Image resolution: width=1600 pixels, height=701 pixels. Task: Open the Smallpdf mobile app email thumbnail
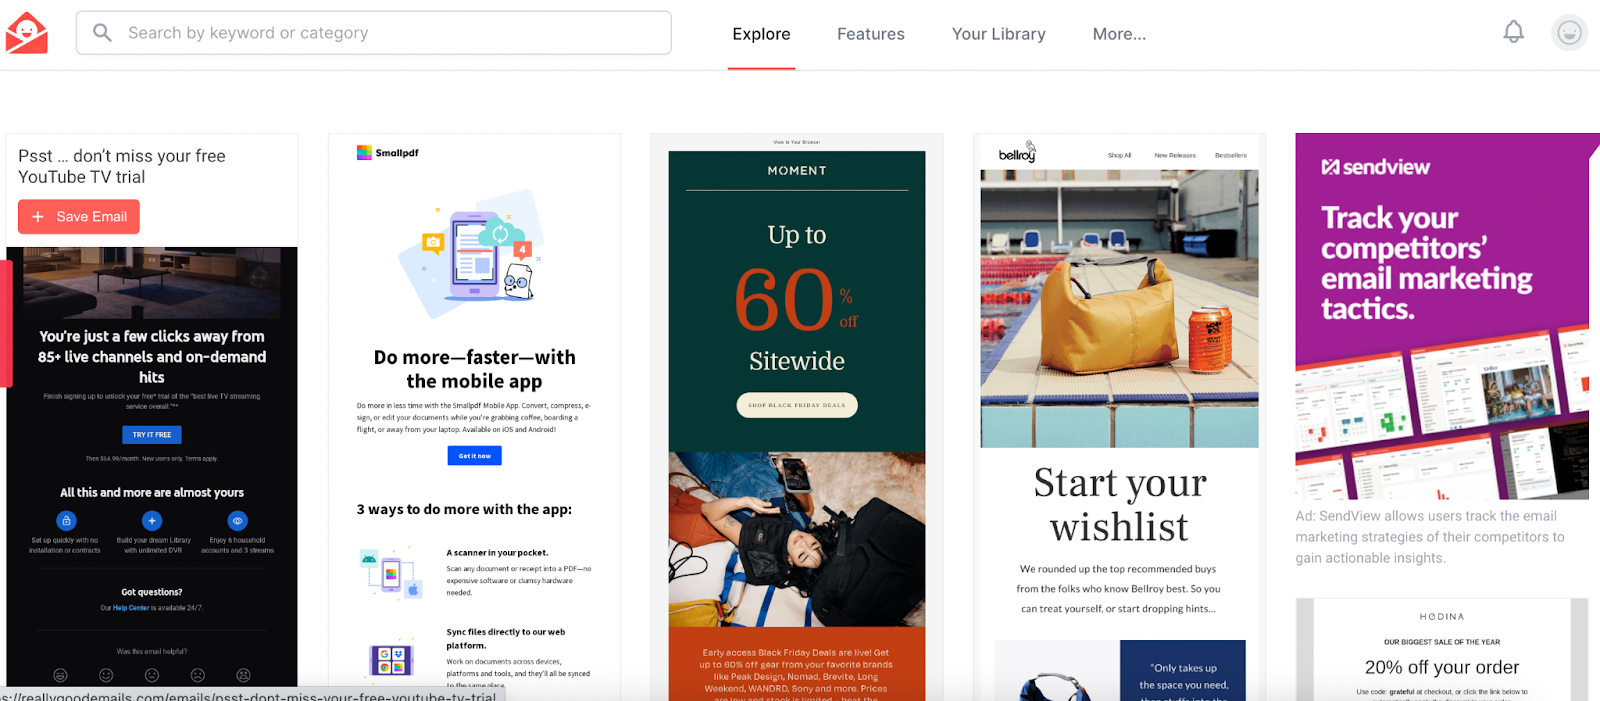[x=474, y=417]
